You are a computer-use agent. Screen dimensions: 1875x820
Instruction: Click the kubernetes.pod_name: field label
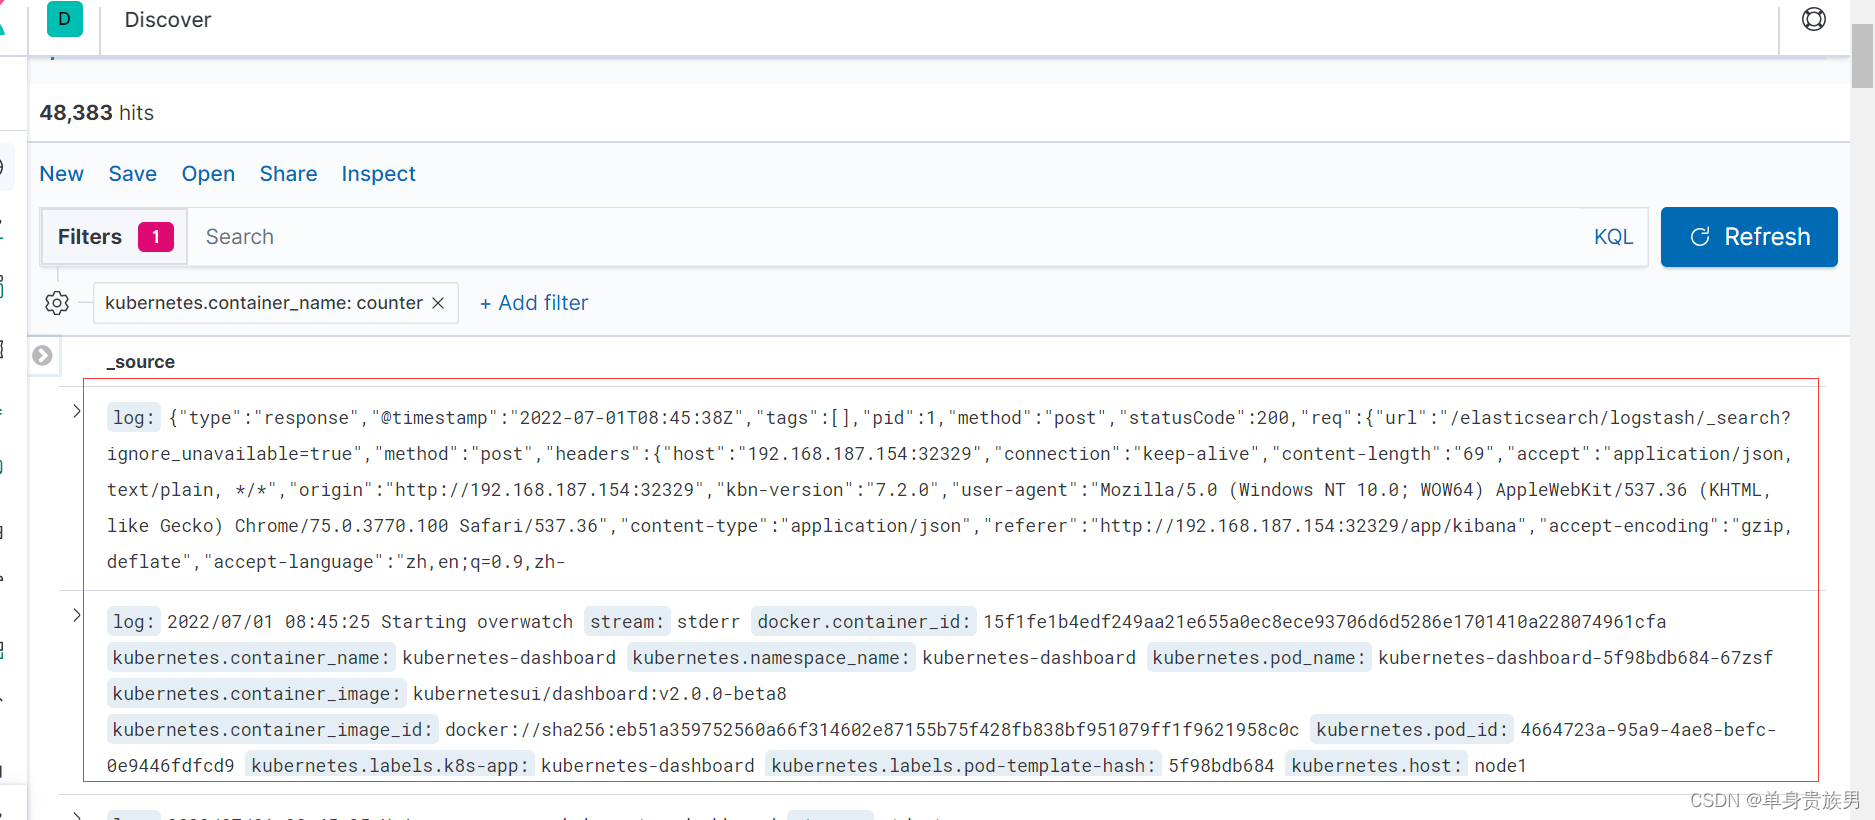(x=1258, y=658)
